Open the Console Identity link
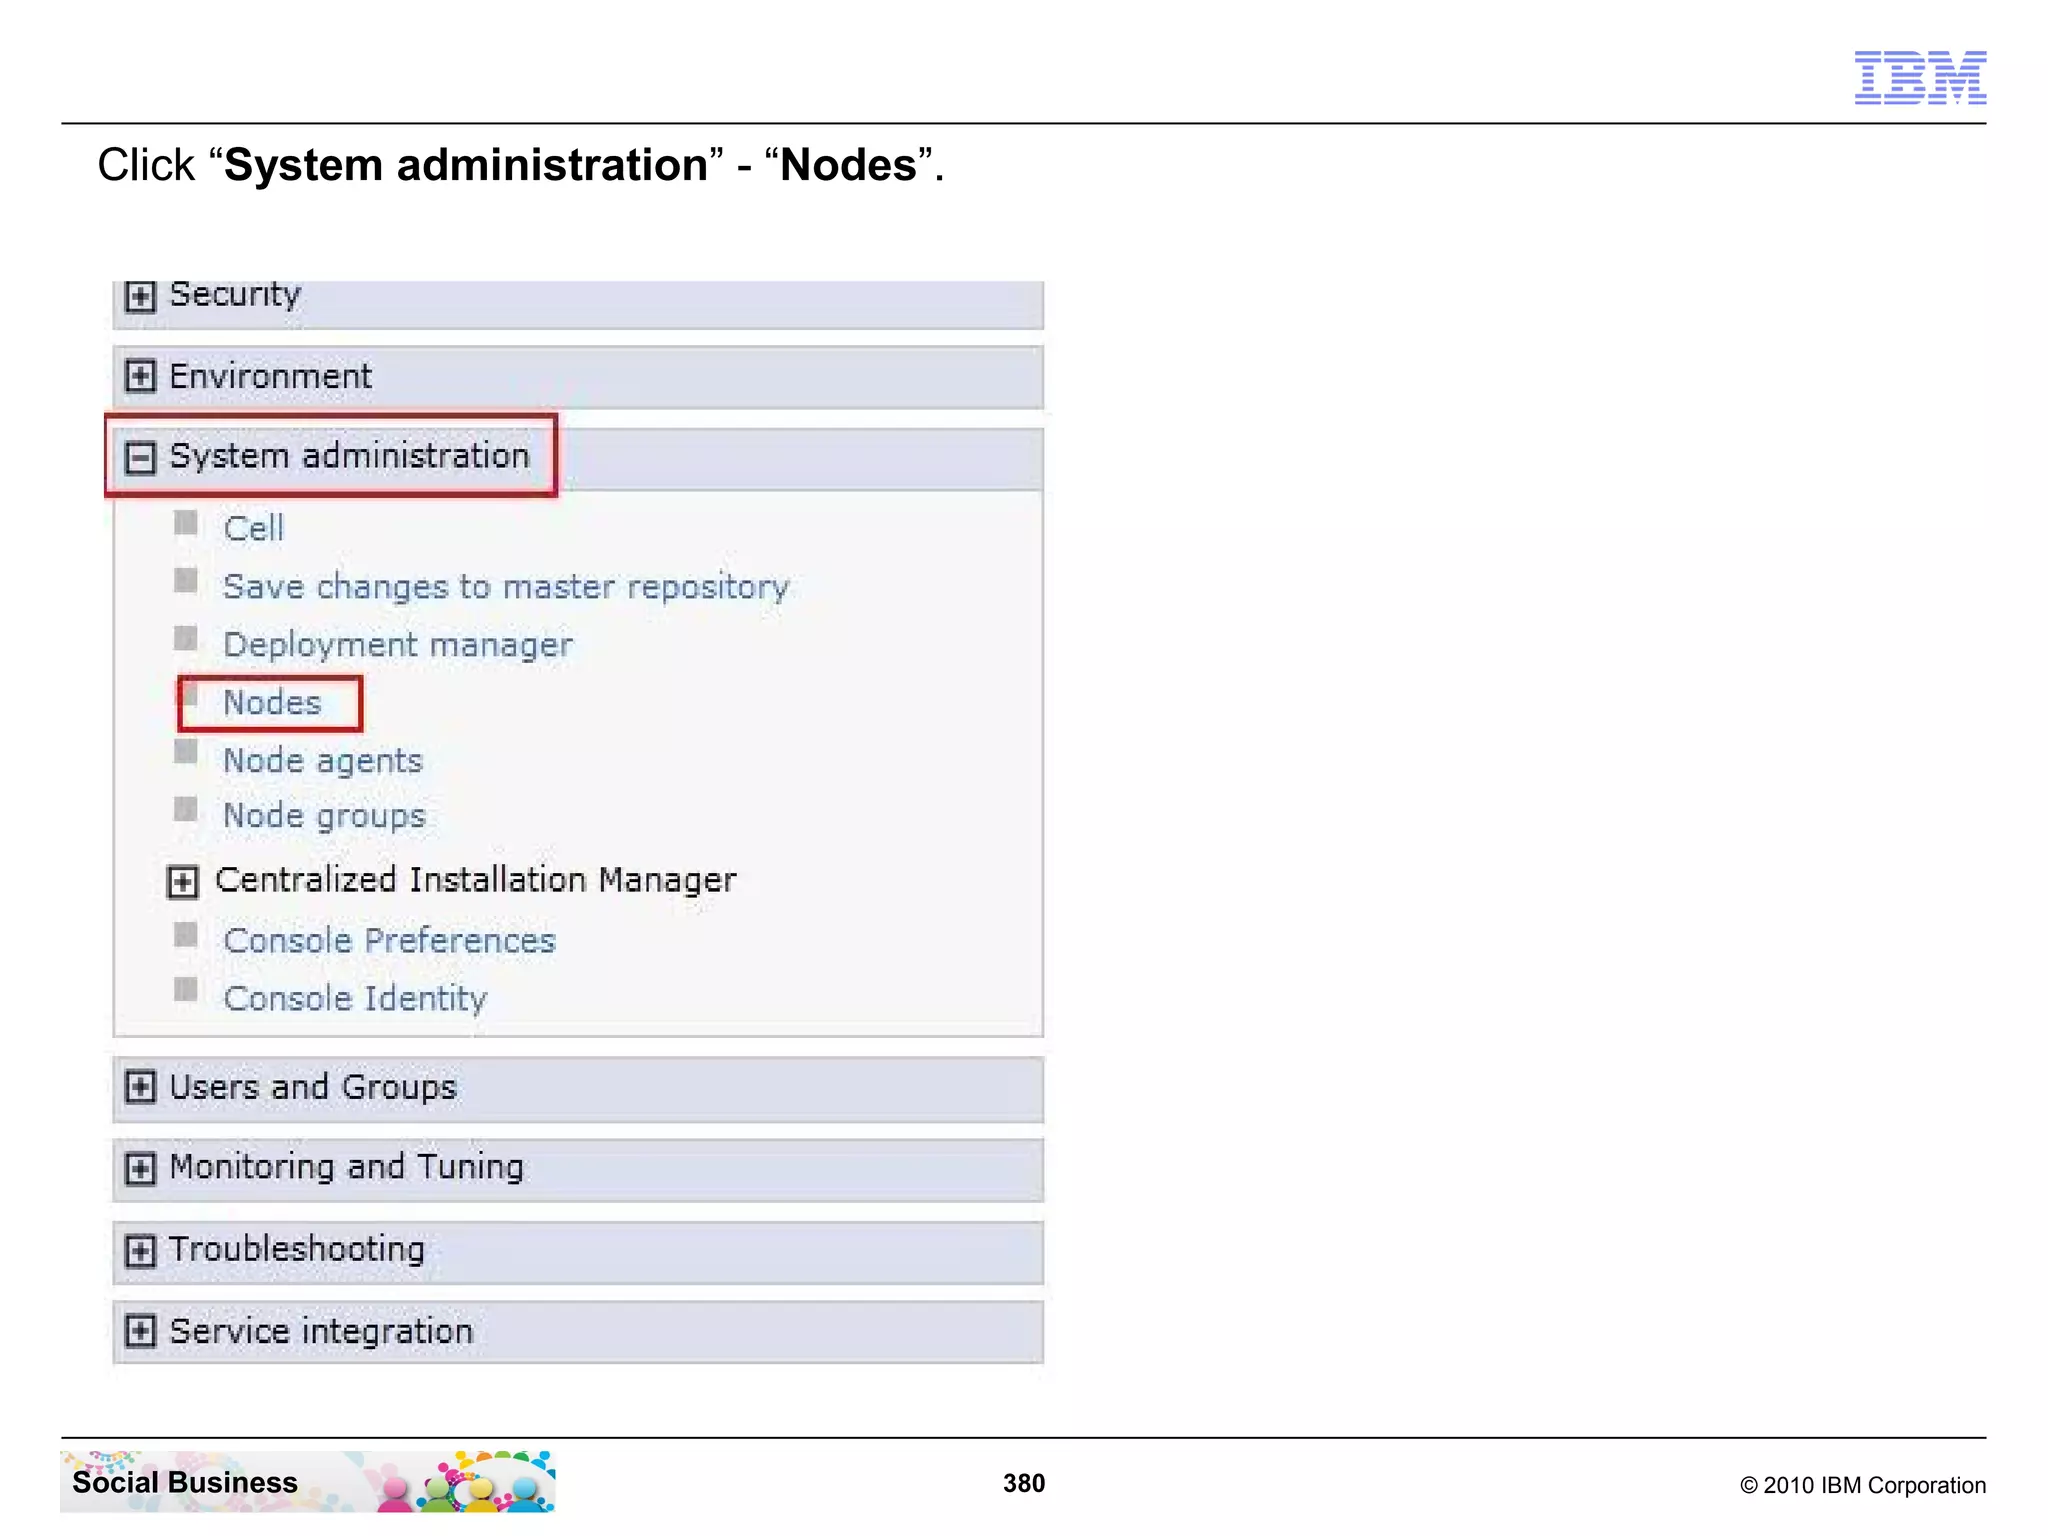This screenshot has height=1536, width=2048. point(355,998)
